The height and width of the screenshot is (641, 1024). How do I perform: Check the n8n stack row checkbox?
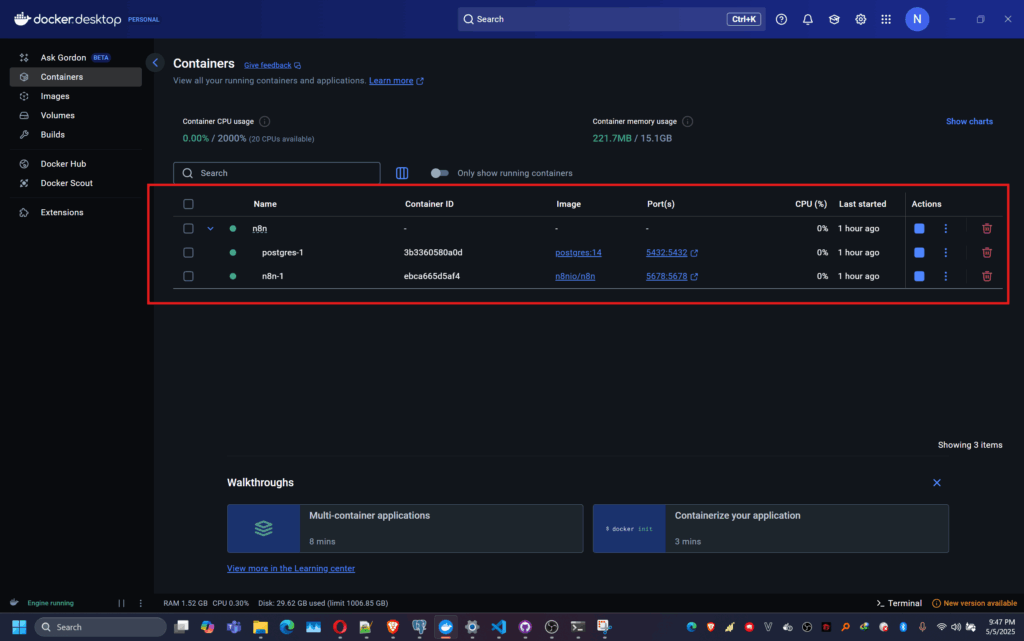(188, 228)
